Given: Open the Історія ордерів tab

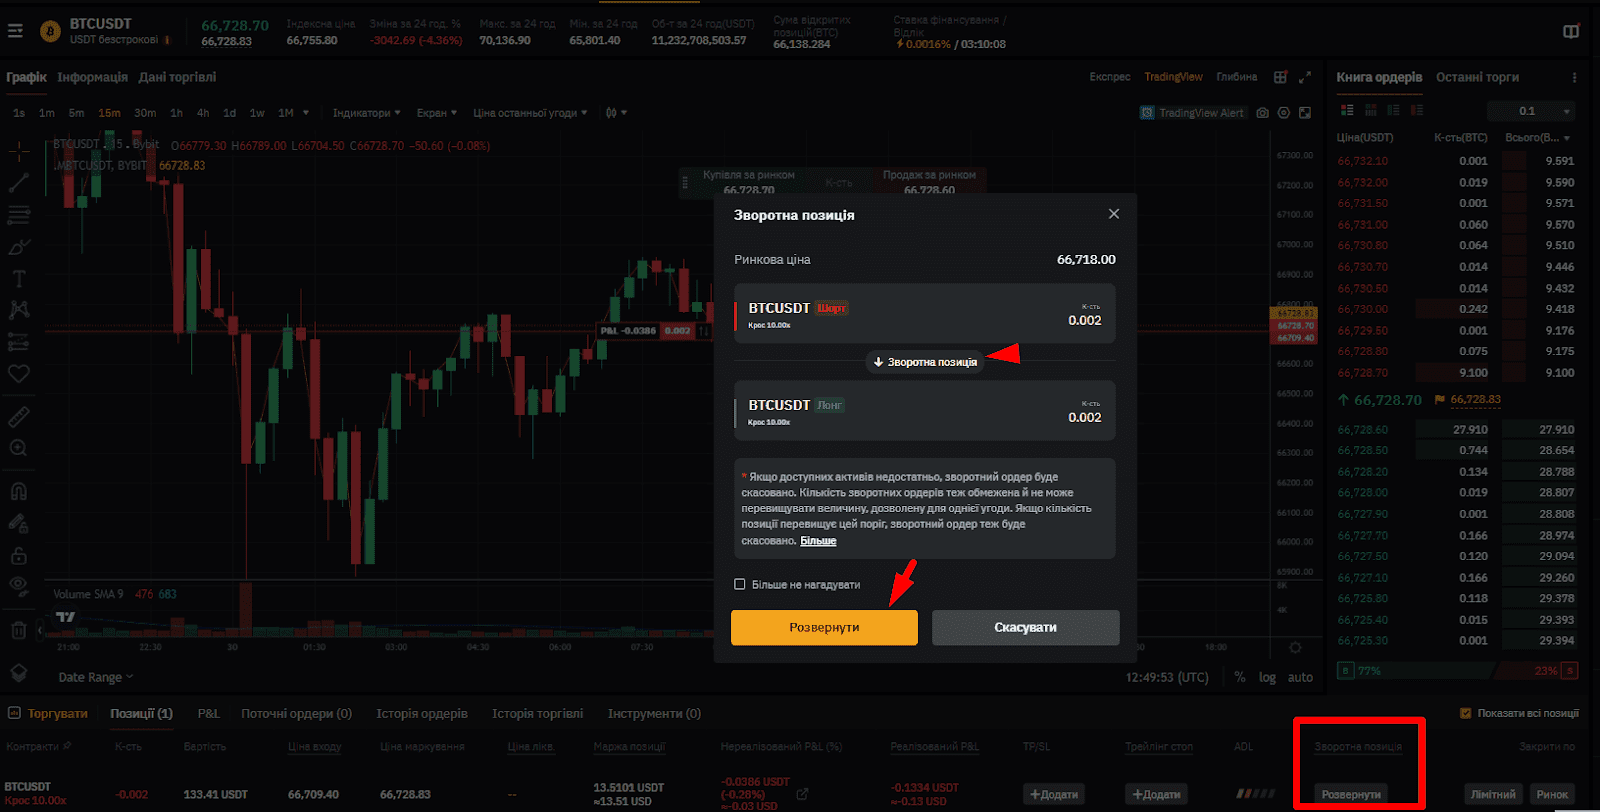Looking at the screenshot, I should click(422, 714).
